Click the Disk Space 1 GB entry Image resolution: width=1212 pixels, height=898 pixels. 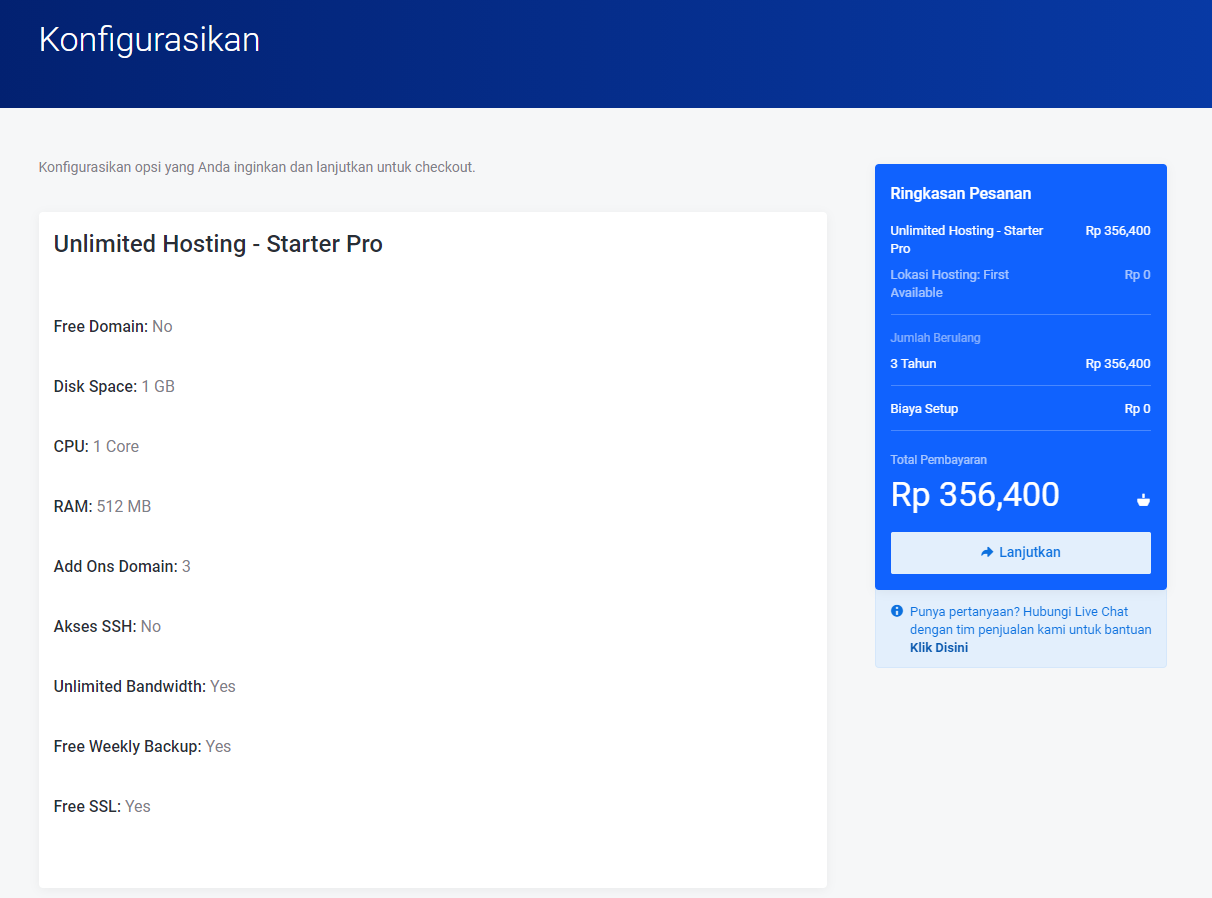tap(114, 387)
